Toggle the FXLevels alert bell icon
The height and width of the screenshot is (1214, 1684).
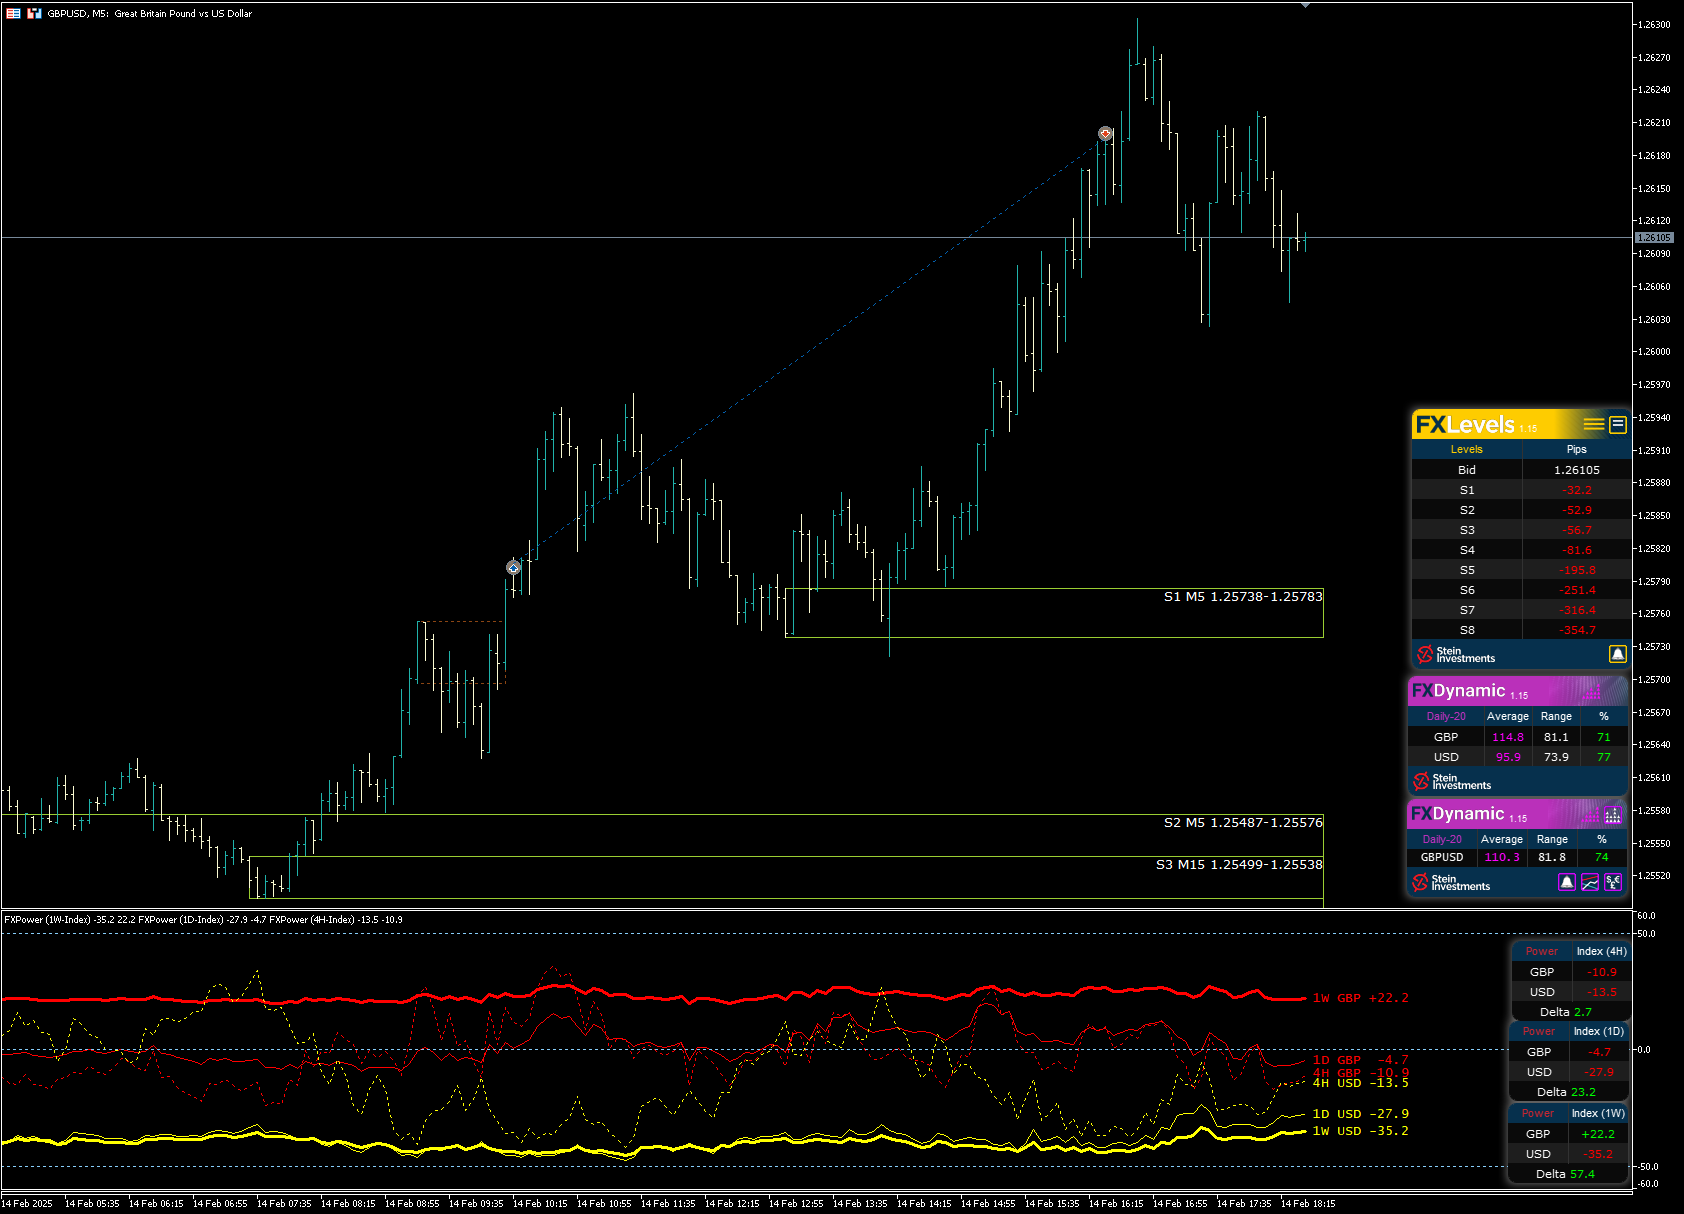click(x=1618, y=654)
